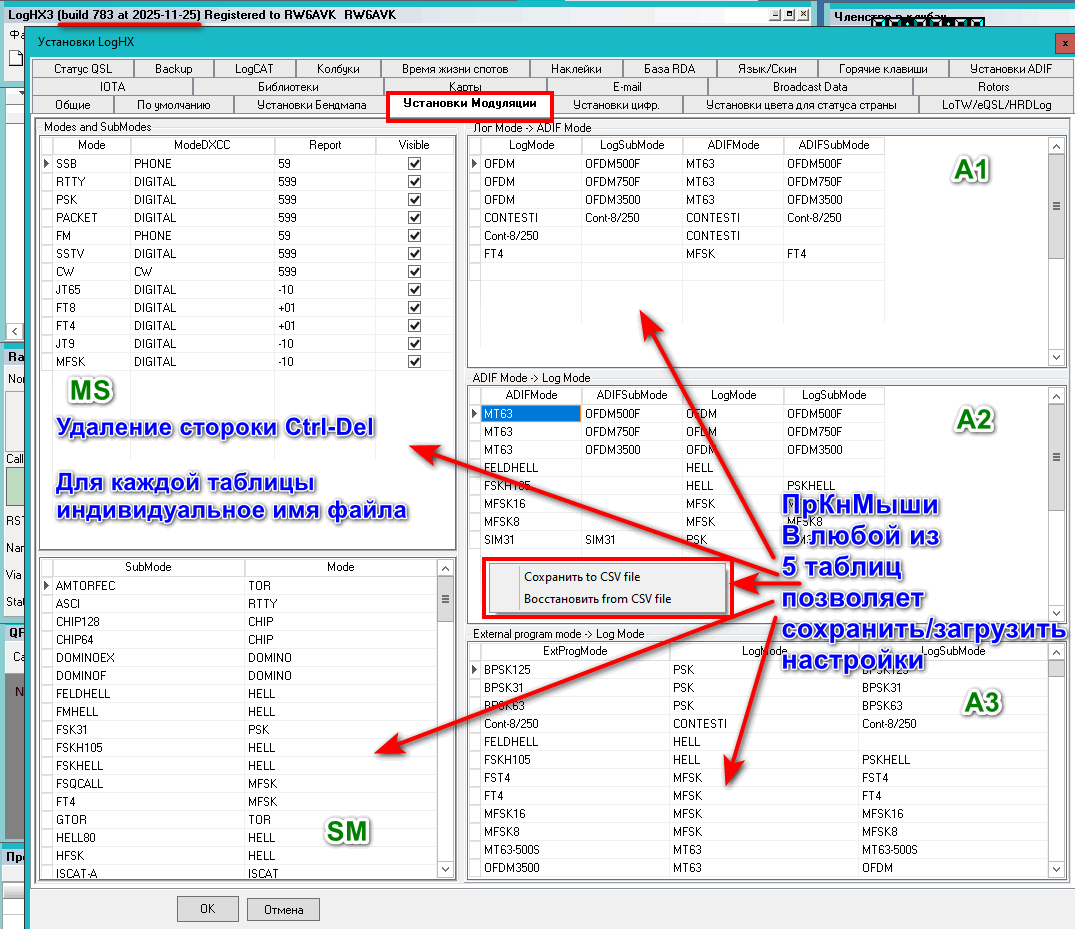Toggle the Visible checkbox for CW

click(414, 272)
